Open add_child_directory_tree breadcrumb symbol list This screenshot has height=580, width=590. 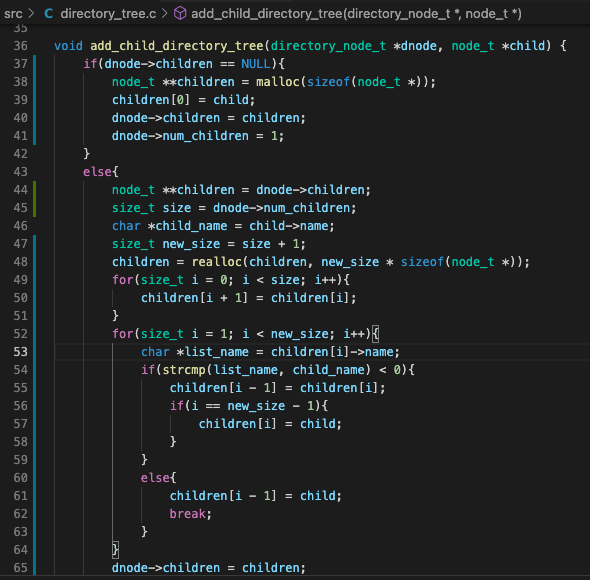coord(356,14)
